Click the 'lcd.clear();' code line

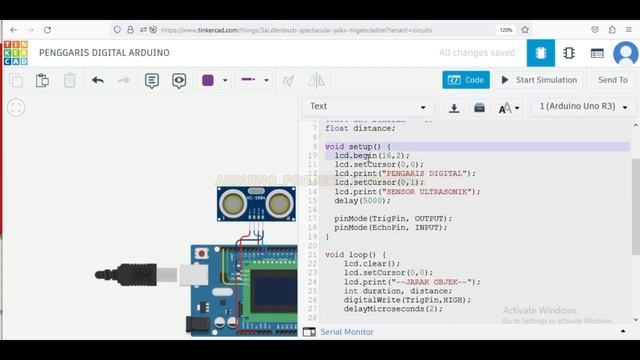click(x=372, y=264)
